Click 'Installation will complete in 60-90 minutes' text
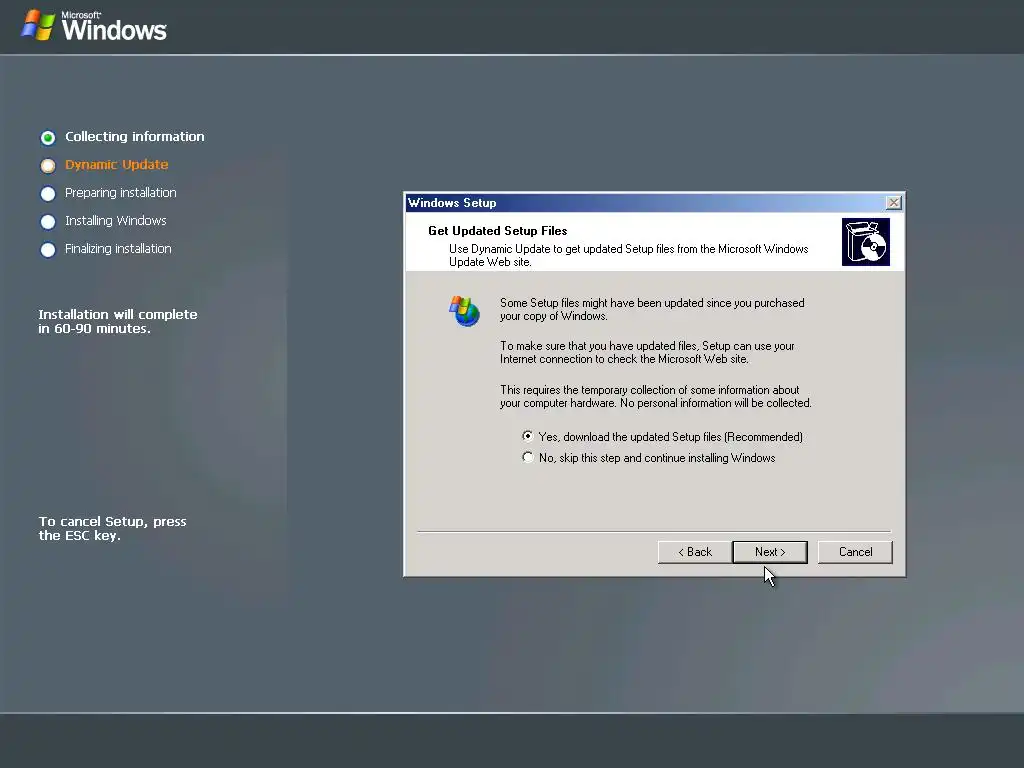 point(118,321)
